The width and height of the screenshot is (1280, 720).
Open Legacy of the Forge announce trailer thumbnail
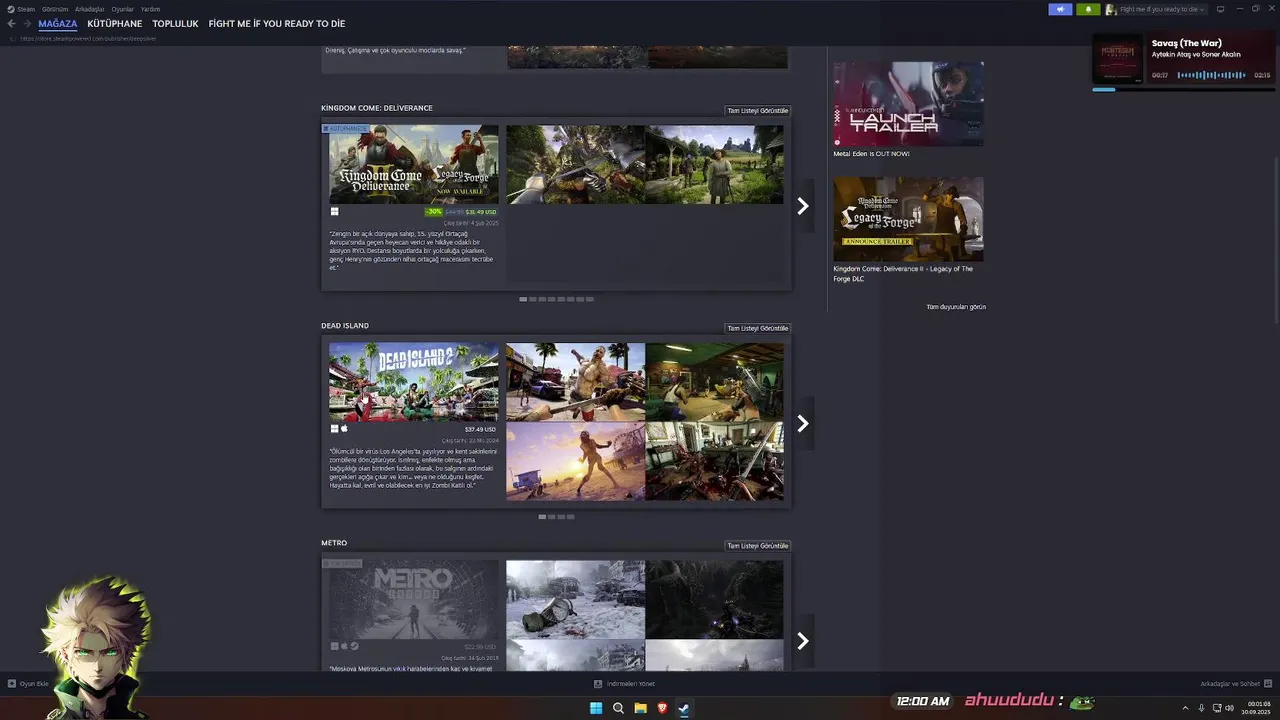tap(908, 219)
